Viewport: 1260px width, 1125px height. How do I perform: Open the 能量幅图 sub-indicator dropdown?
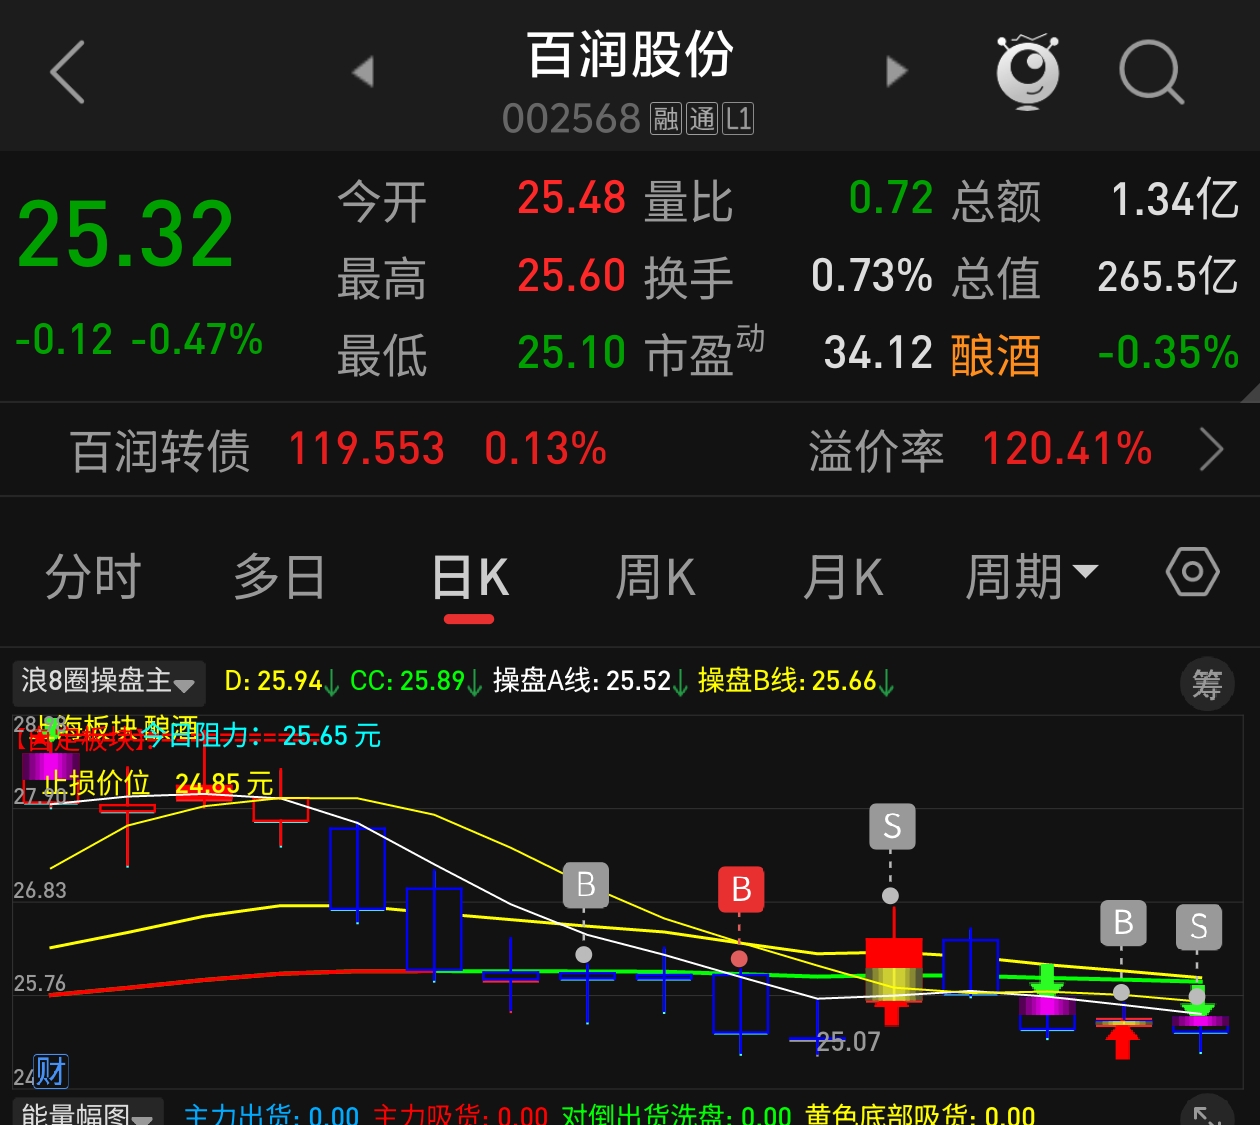(x=88, y=1114)
